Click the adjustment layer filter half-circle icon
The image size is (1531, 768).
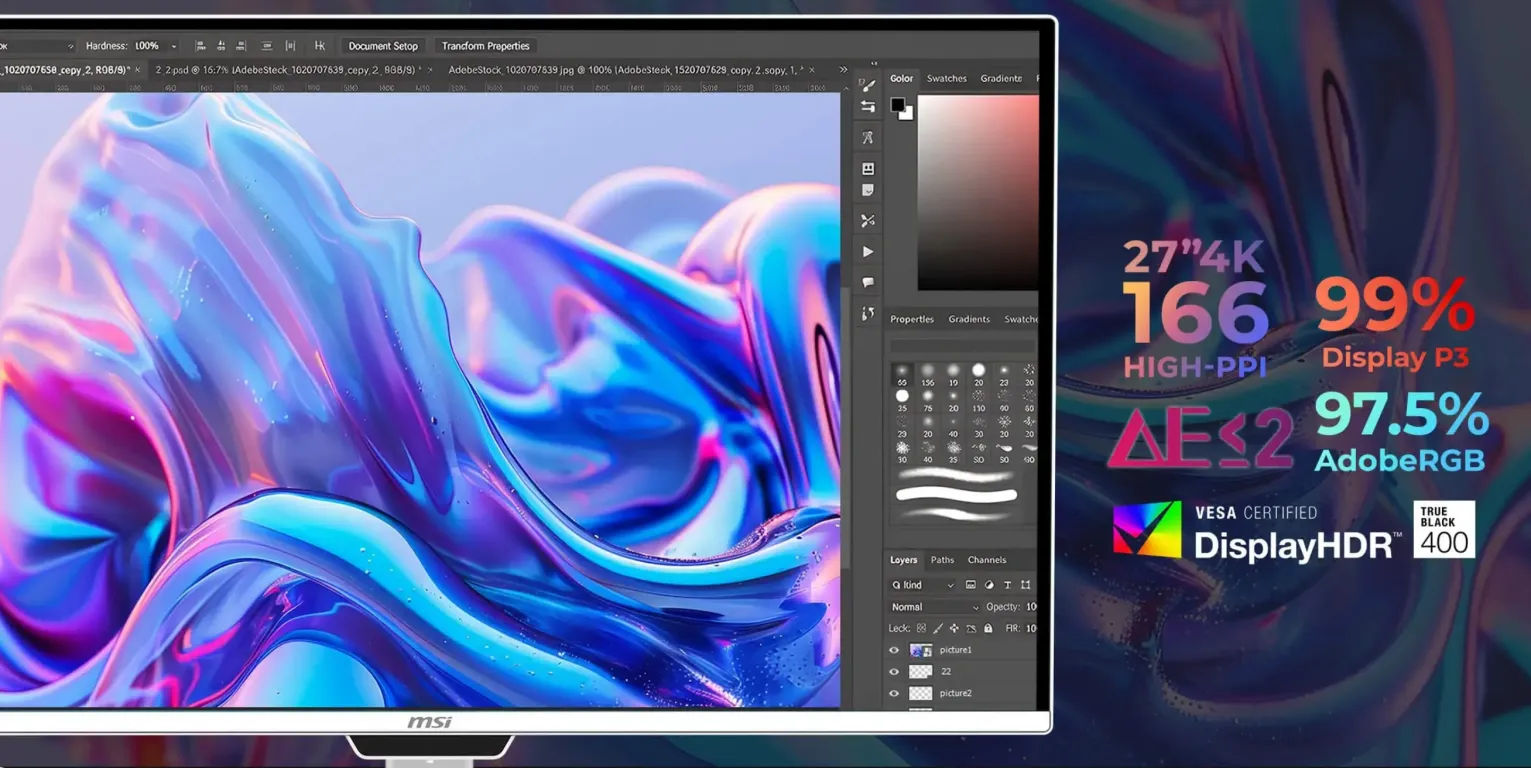tap(989, 585)
